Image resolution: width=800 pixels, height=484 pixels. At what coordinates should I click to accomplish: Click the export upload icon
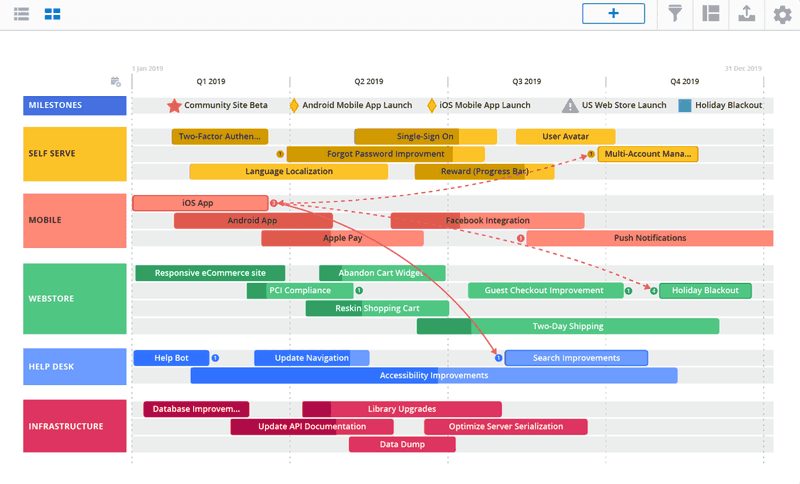746,13
